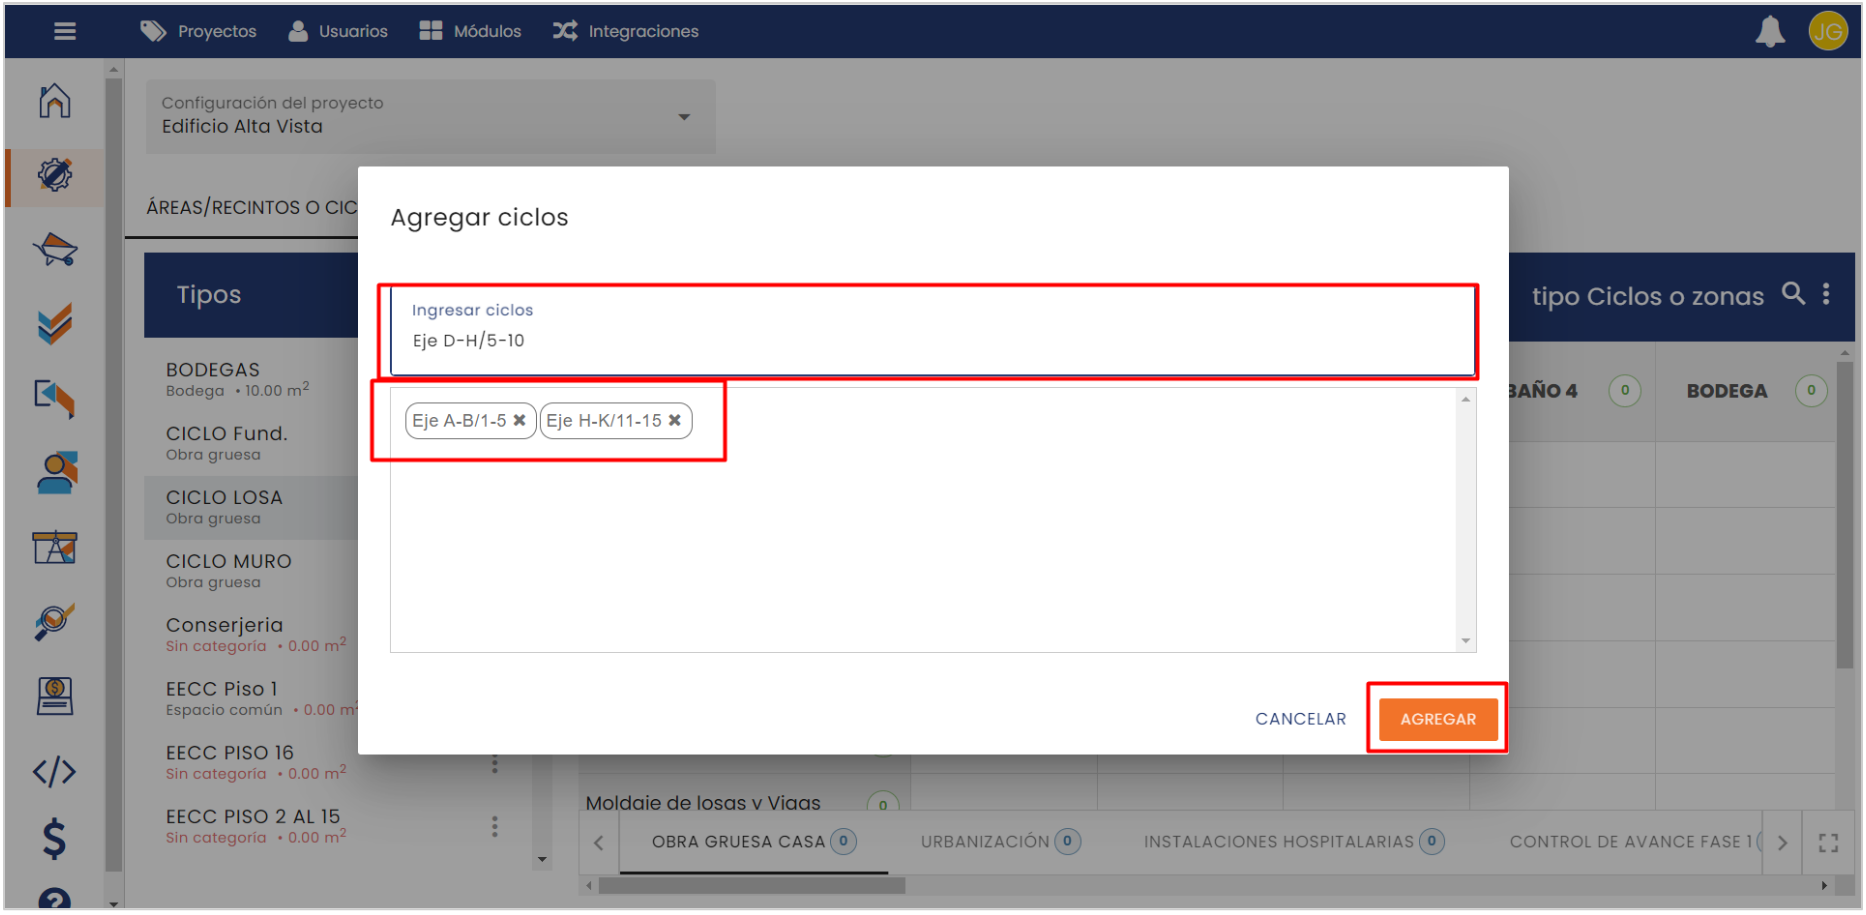
Task: Open the code brackets sidebar icon
Action: (x=55, y=771)
